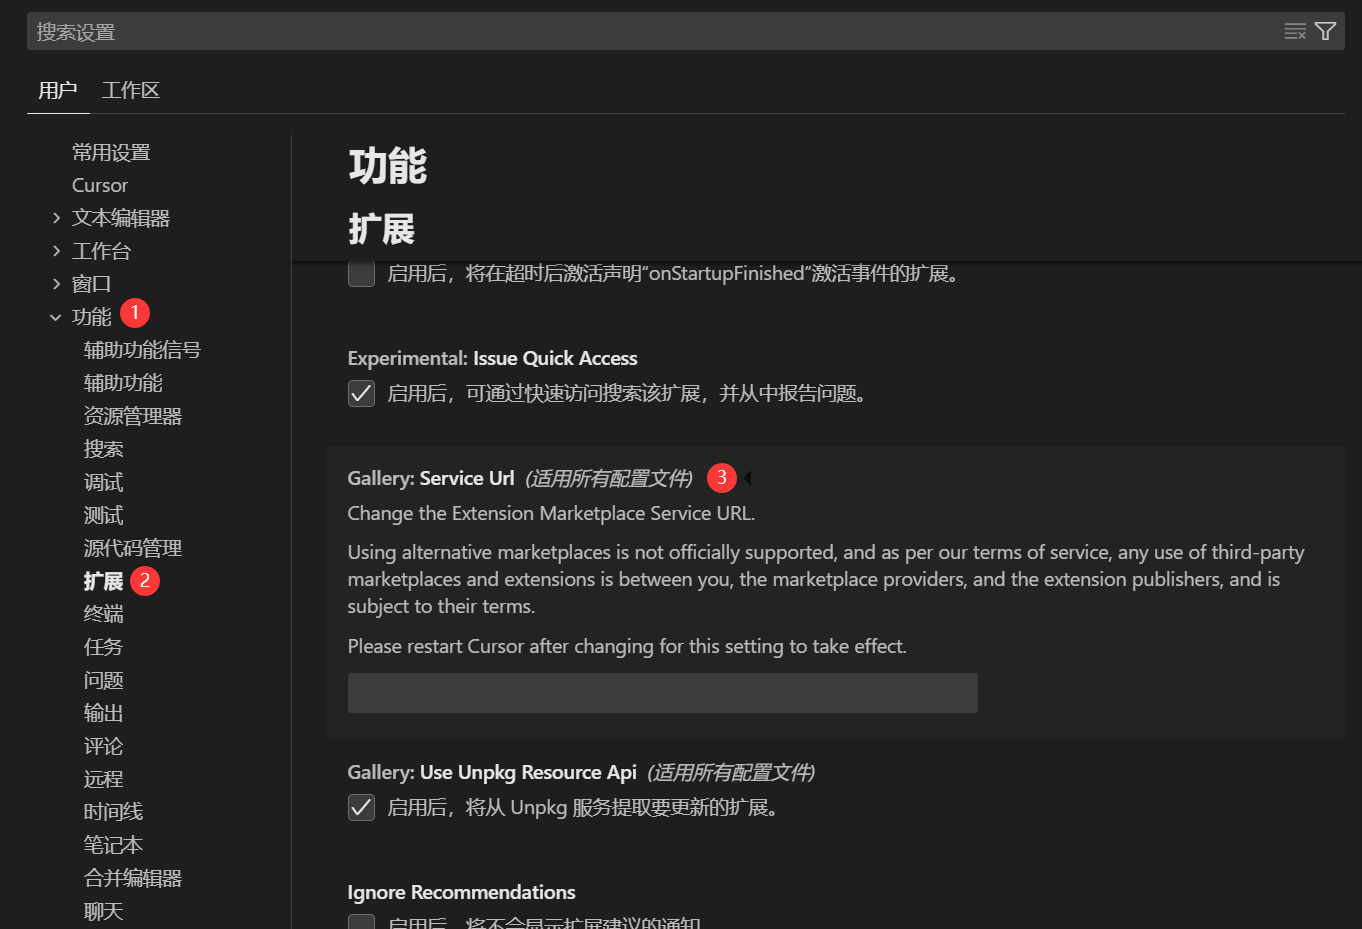Expand the 文本编辑器 tree section
The height and width of the screenshot is (929, 1362).
pyautogui.click(x=56, y=218)
